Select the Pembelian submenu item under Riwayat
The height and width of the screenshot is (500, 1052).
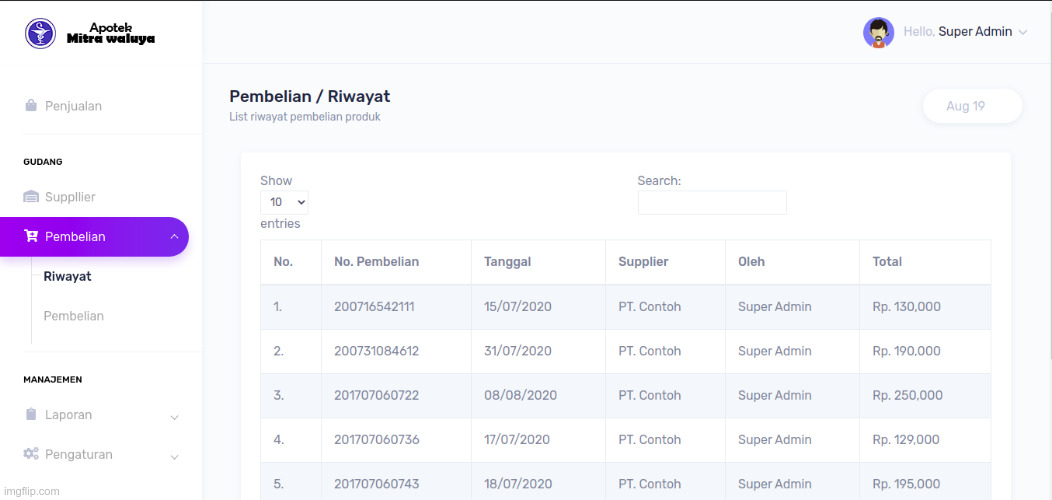pyautogui.click(x=73, y=316)
